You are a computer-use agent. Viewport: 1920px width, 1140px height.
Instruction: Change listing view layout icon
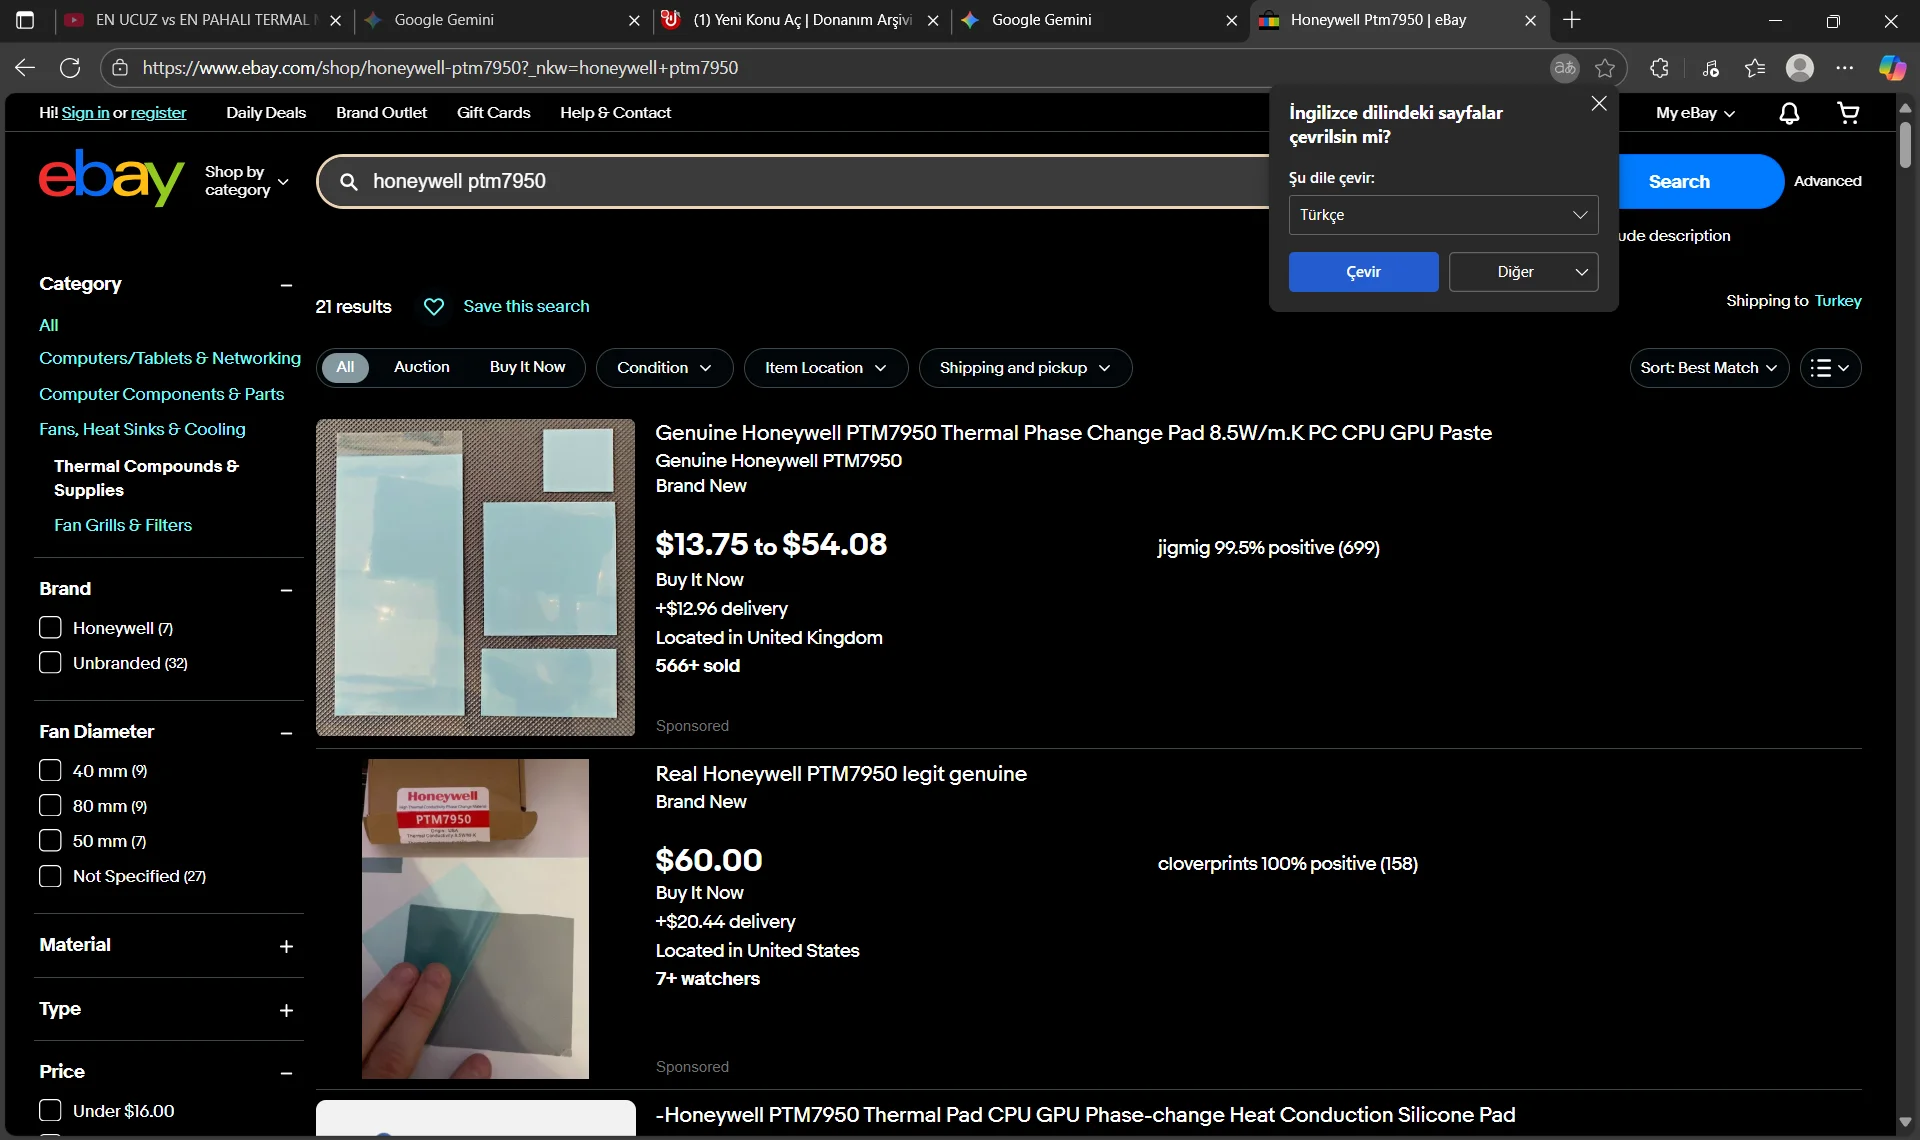click(x=1830, y=368)
